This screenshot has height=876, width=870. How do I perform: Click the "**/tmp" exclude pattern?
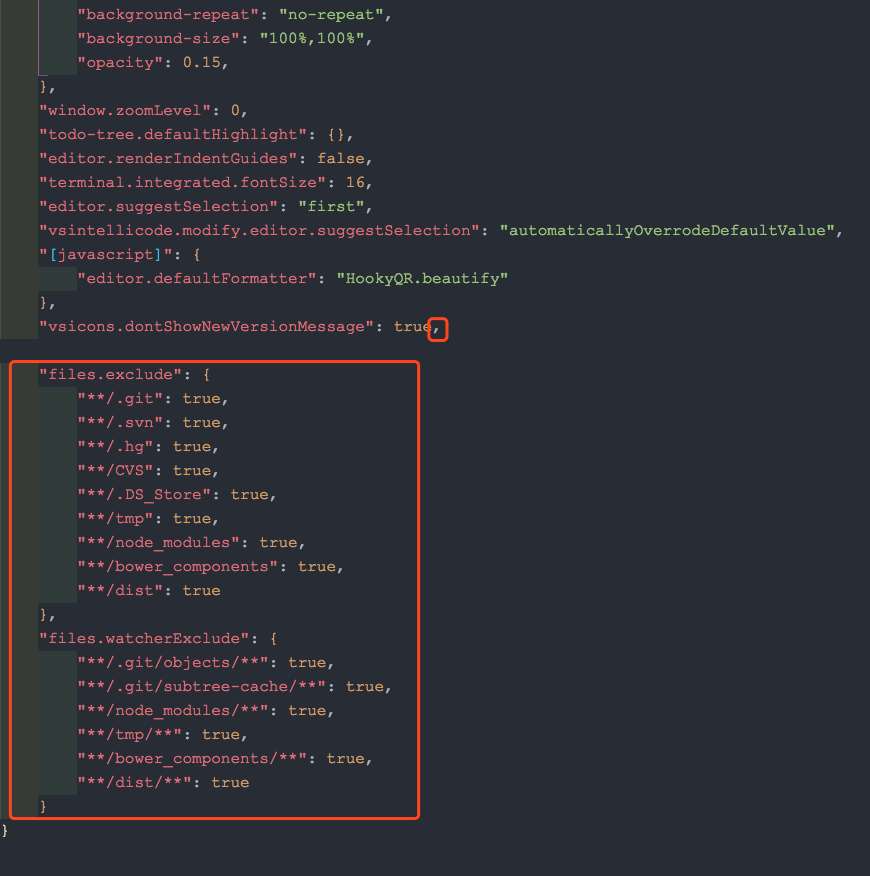tap(116, 518)
